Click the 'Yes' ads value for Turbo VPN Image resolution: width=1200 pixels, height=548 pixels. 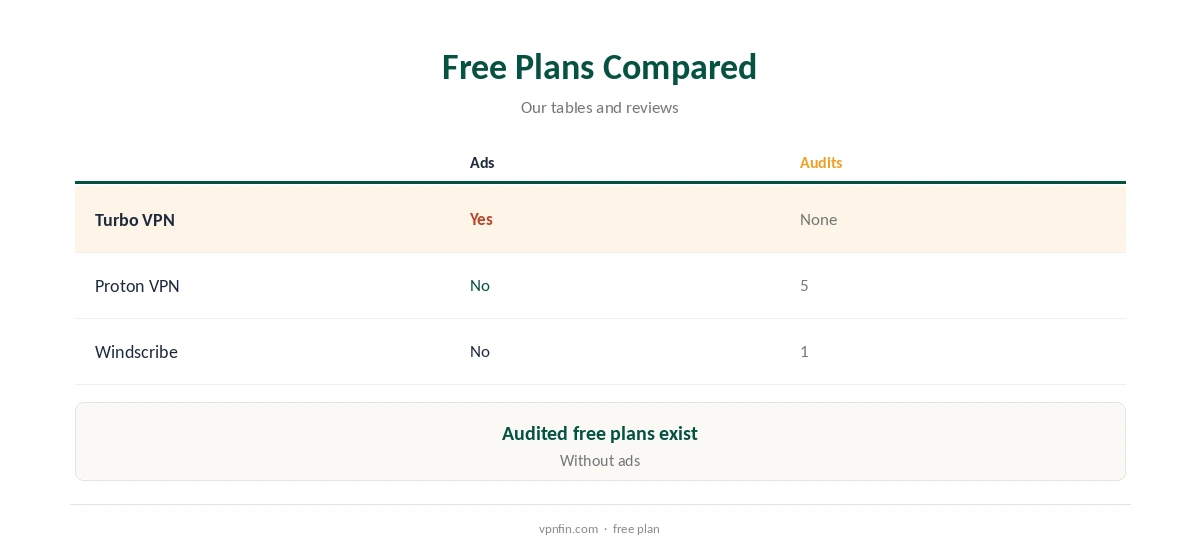coord(481,219)
